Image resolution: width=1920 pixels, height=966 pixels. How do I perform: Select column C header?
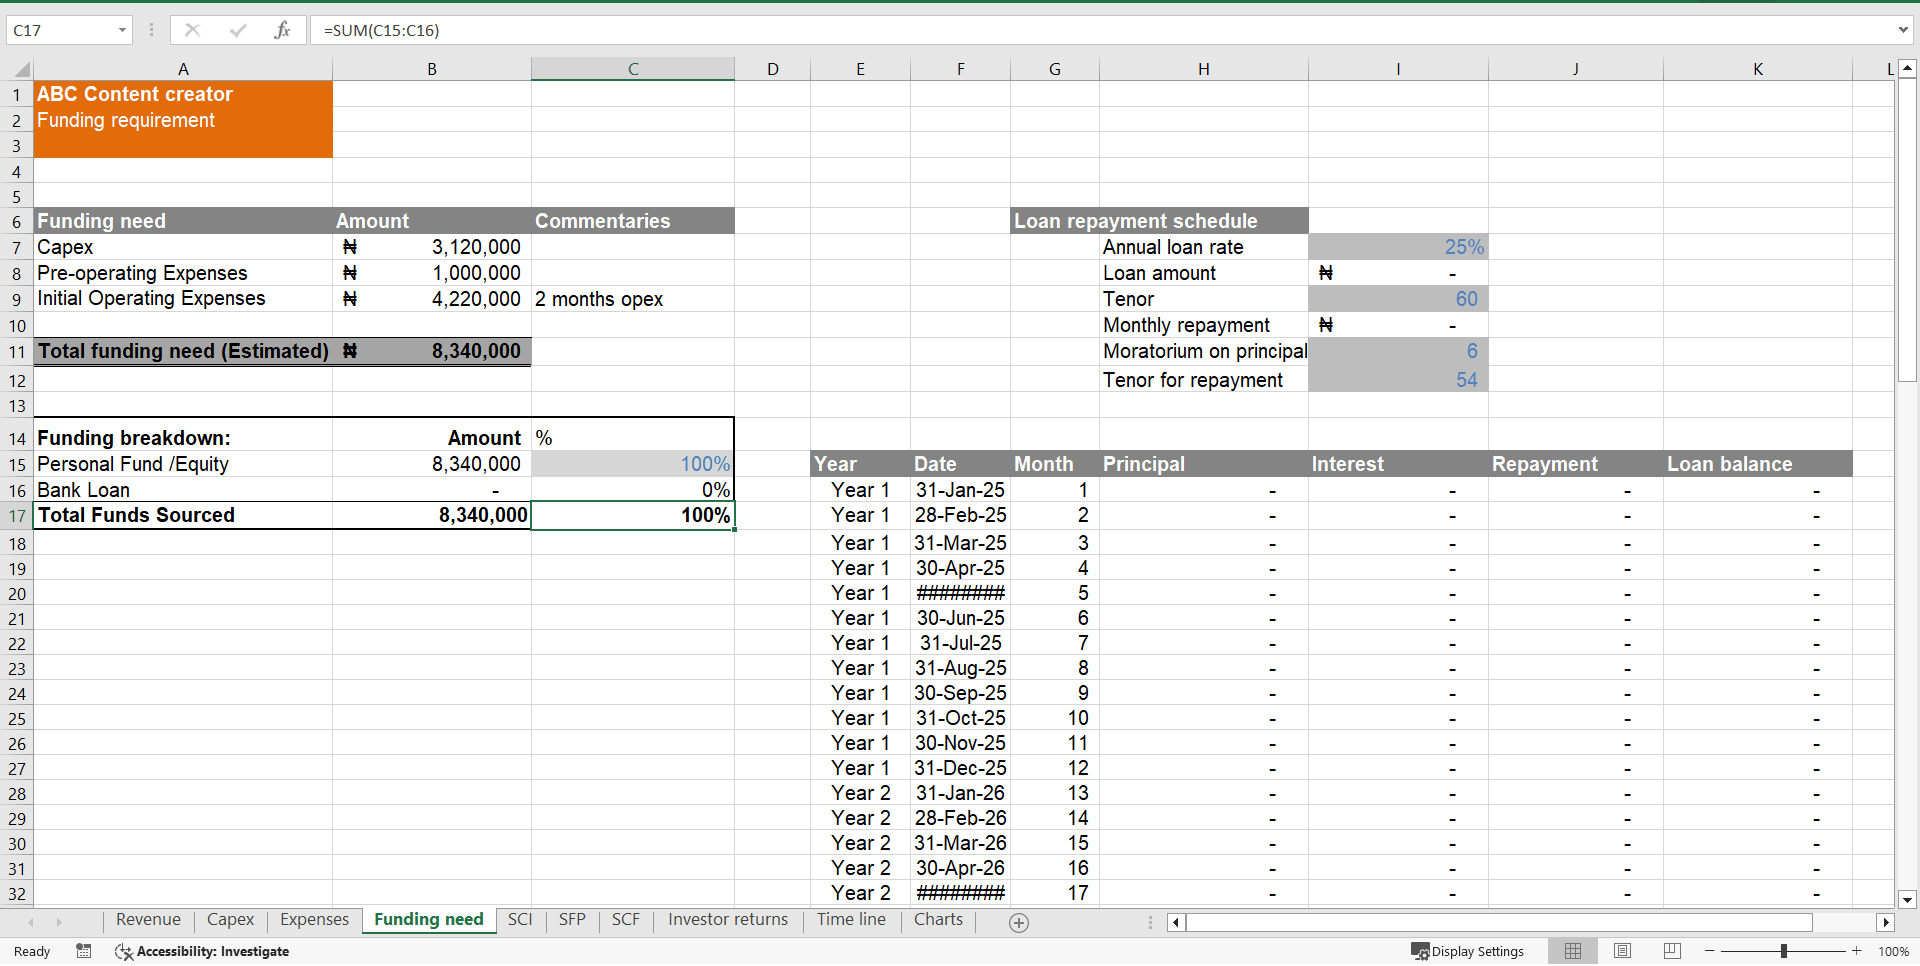633,69
